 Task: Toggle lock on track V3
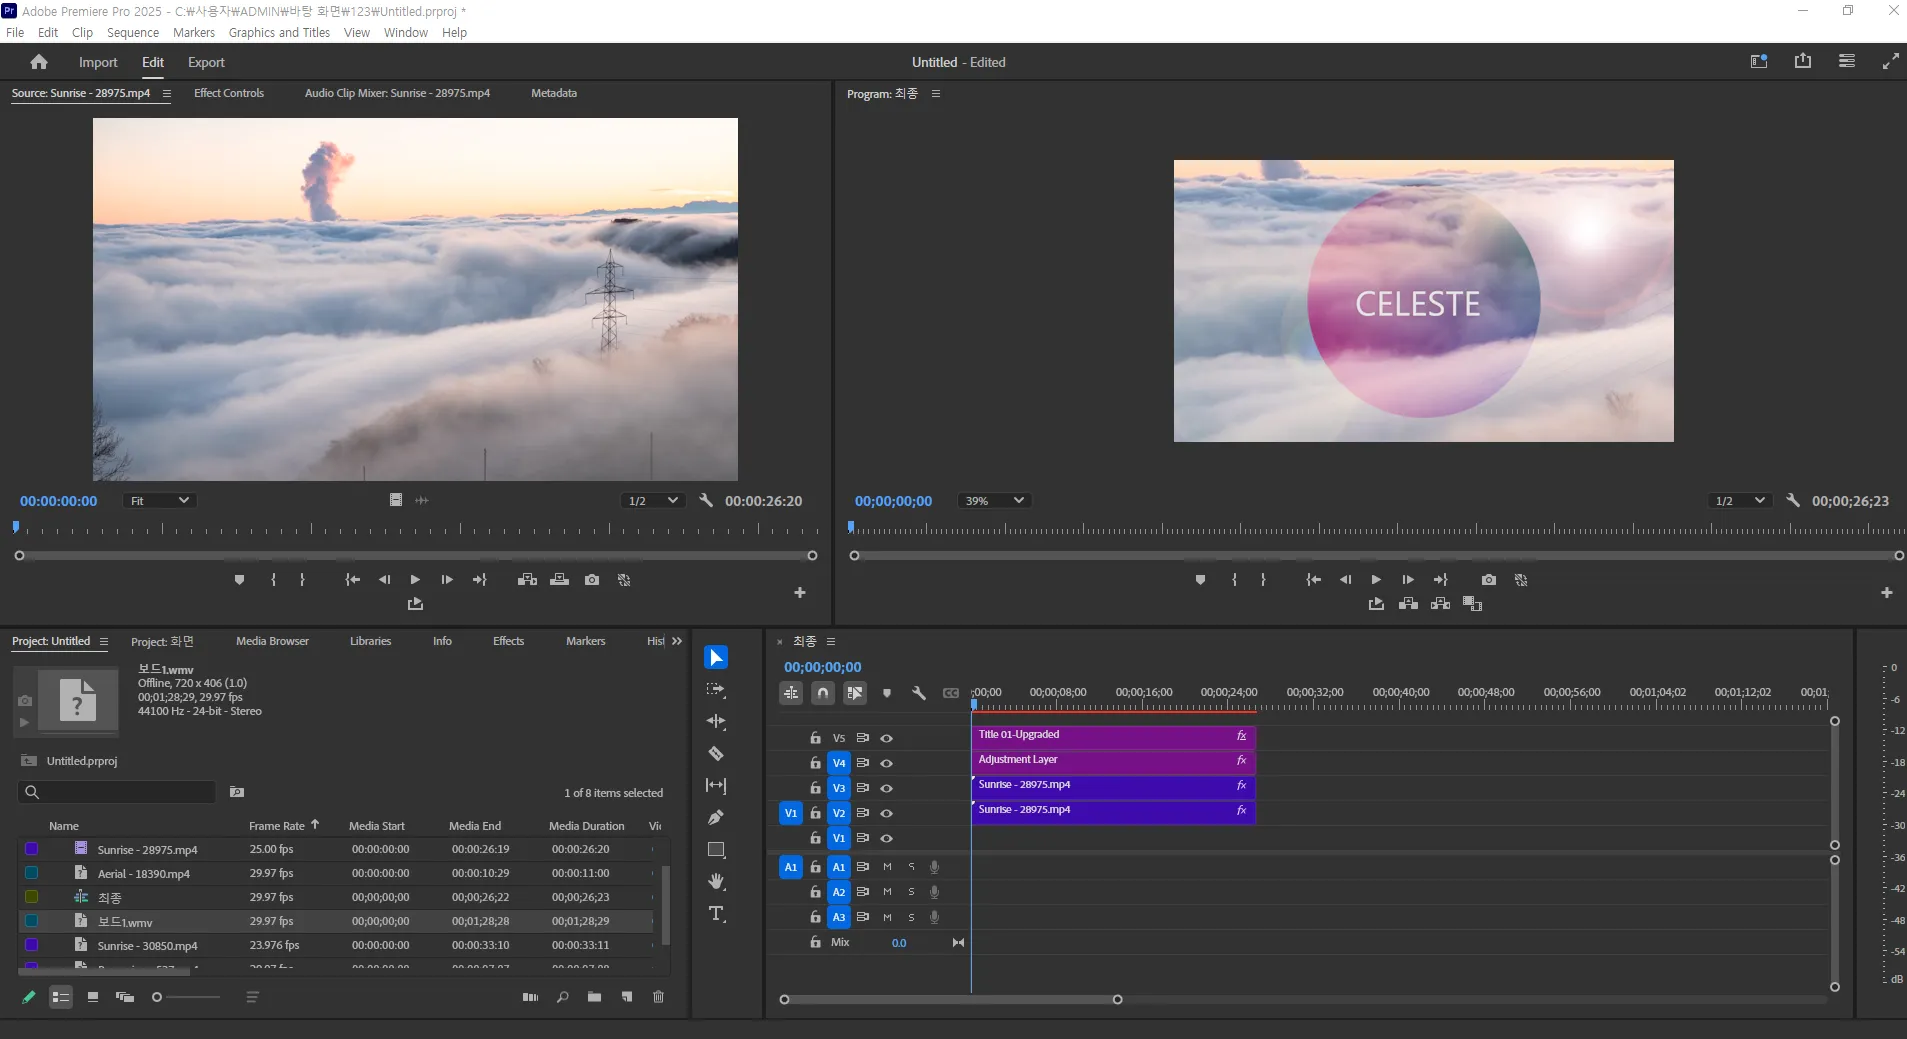(x=815, y=788)
